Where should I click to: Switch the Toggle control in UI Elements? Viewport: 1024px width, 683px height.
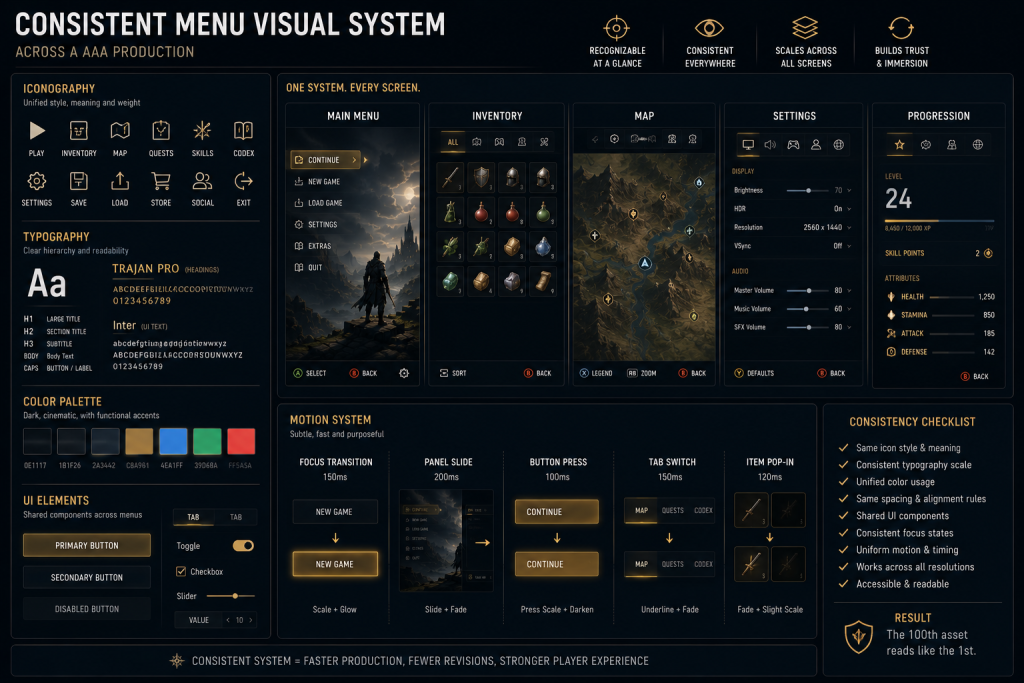[243, 545]
